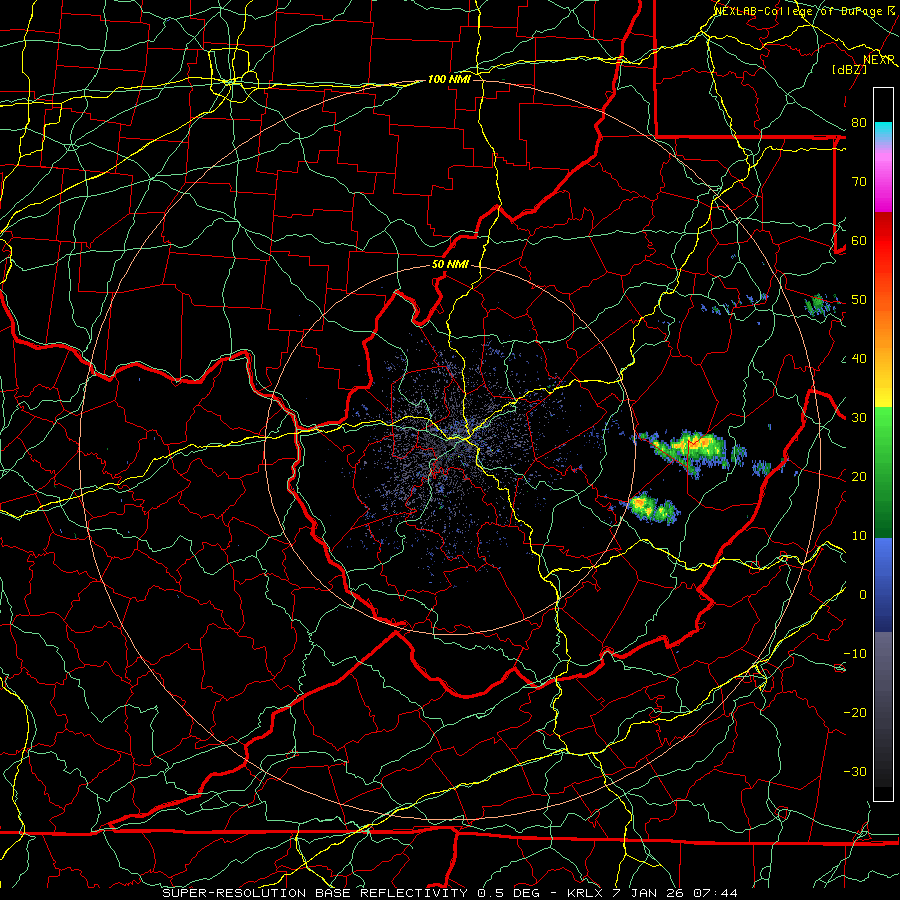Click the 20 value on the dBZ scale
Image resolution: width=900 pixels, height=900 pixels.
859,477
